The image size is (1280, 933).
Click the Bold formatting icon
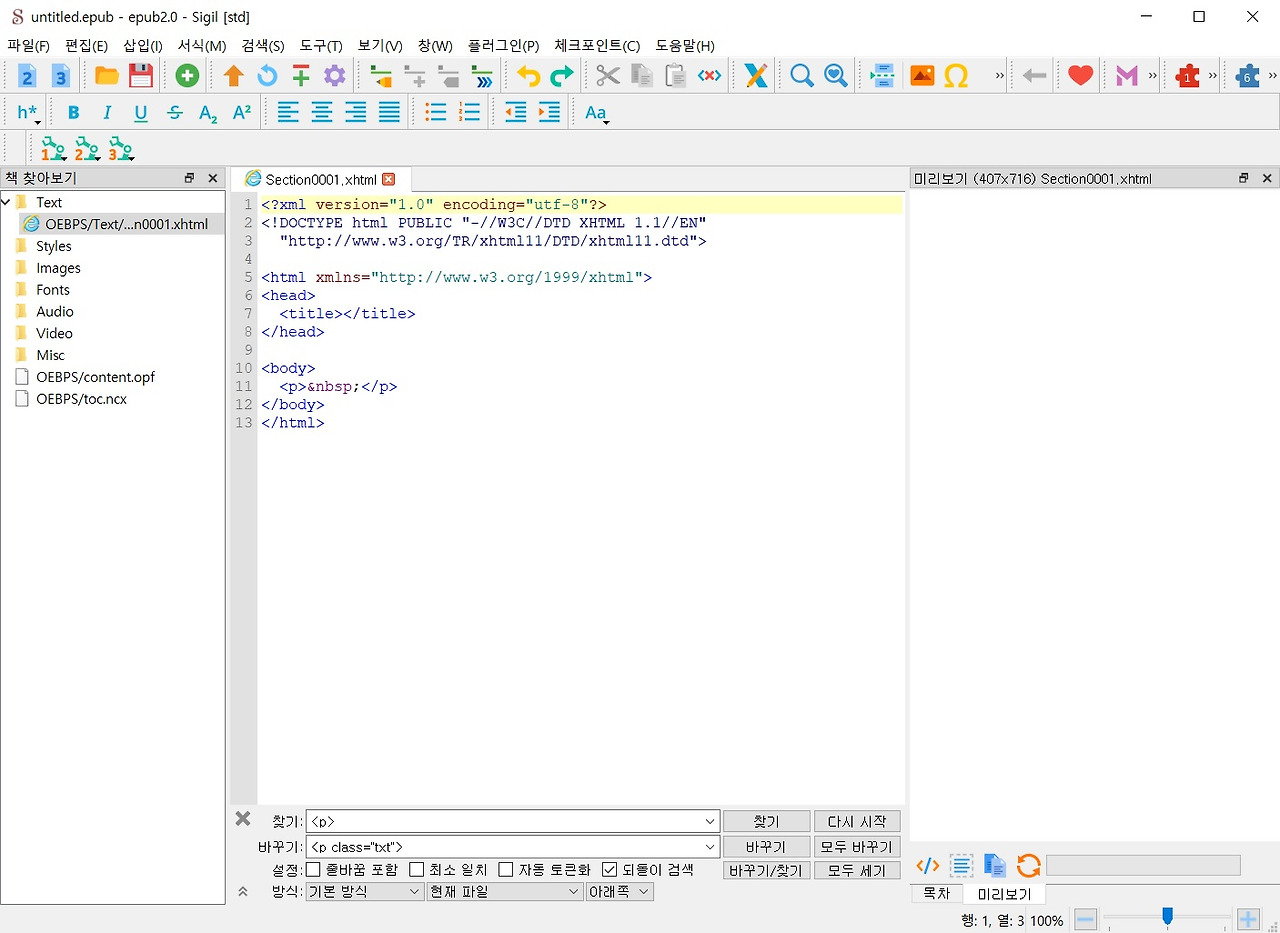click(73, 113)
